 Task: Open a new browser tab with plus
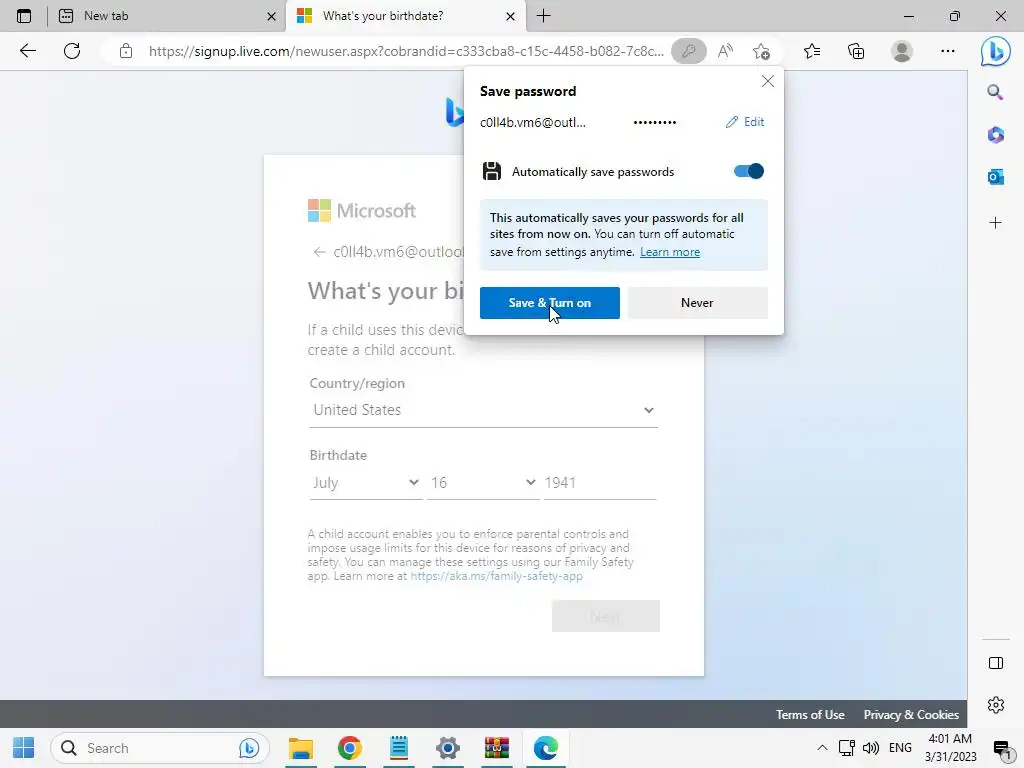pos(543,16)
